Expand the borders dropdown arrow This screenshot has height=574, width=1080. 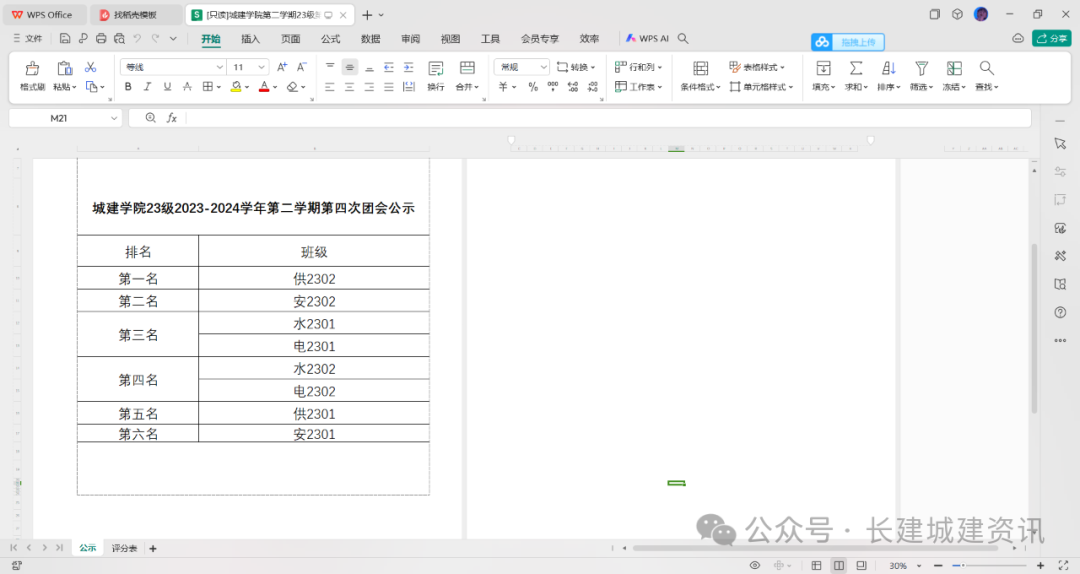point(218,88)
